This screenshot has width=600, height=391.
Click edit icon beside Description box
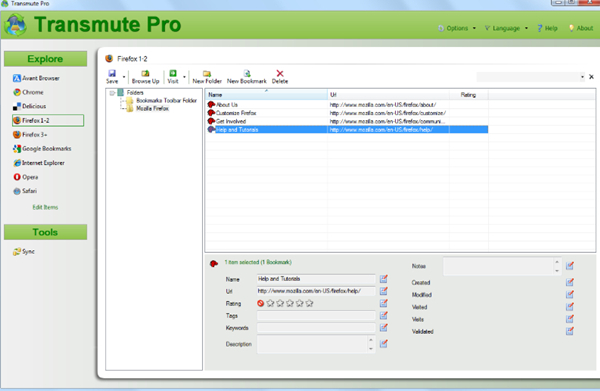[x=384, y=344]
